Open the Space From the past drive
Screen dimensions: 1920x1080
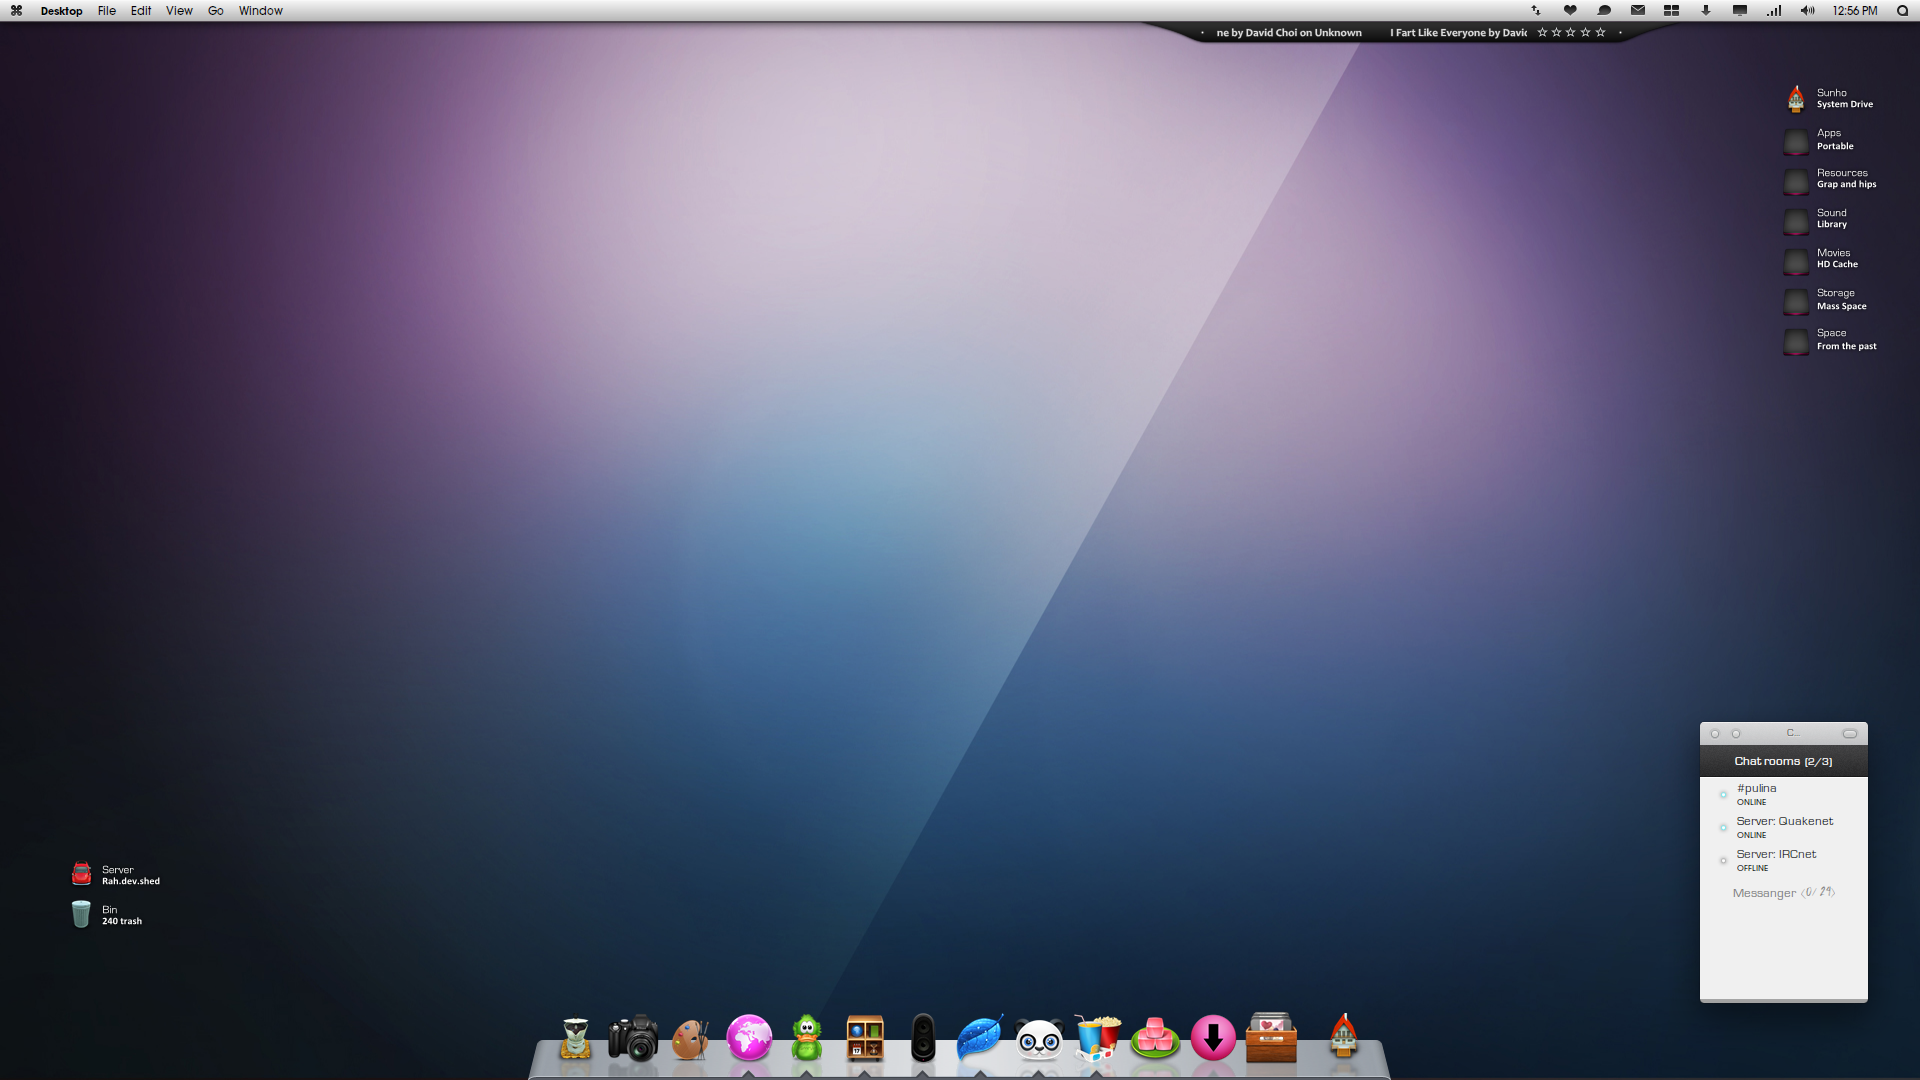[1796, 341]
